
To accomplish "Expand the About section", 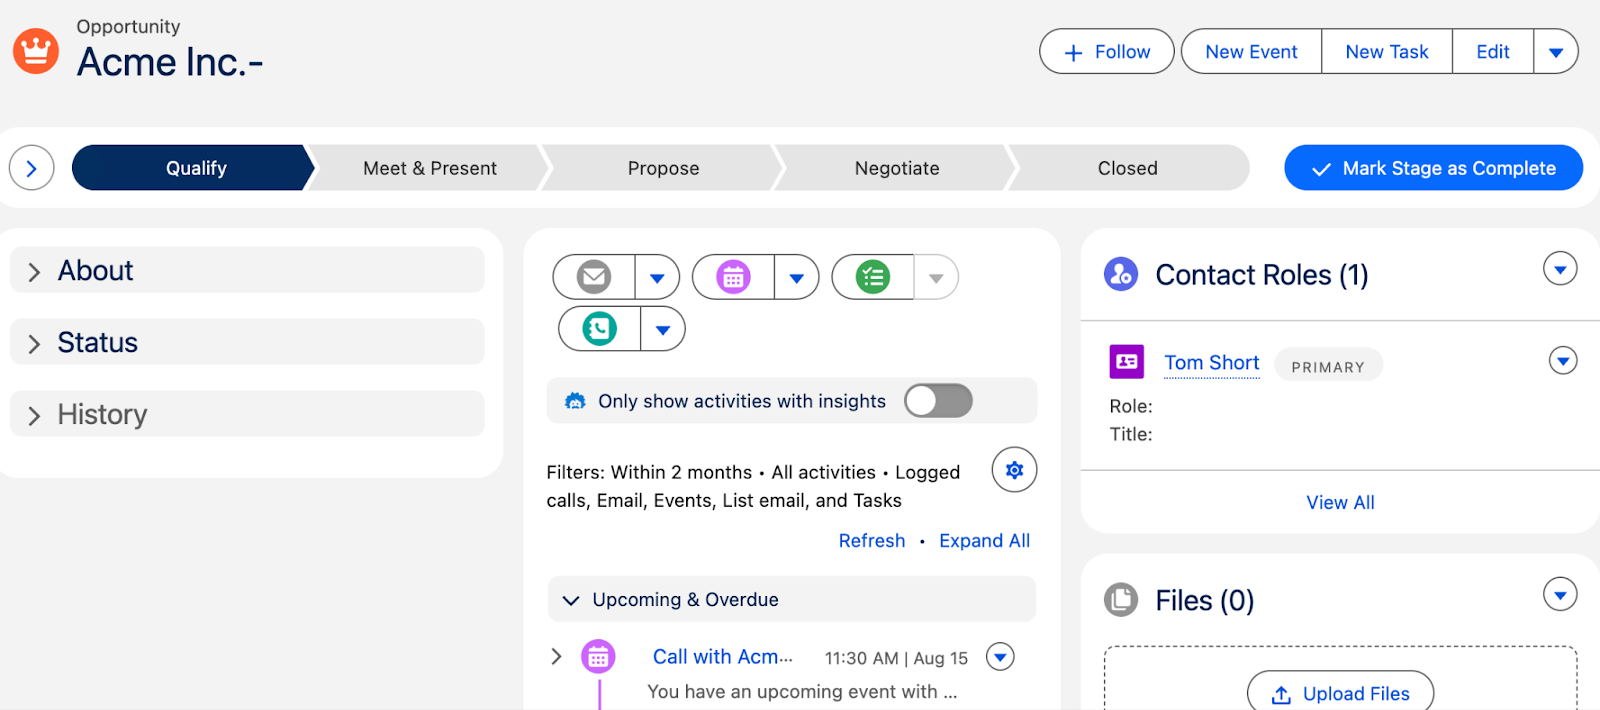I will pyautogui.click(x=35, y=272).
